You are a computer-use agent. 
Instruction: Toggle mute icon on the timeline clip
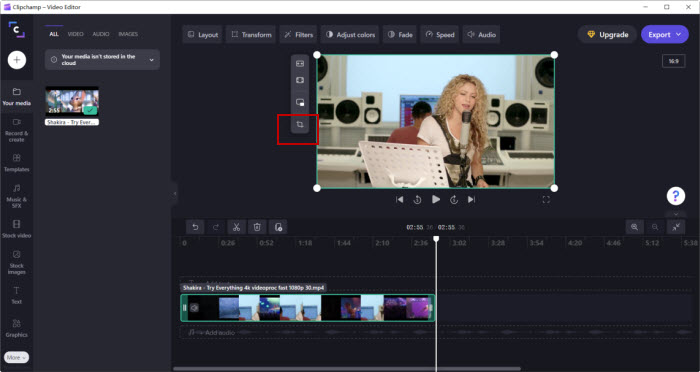[194, 308]
